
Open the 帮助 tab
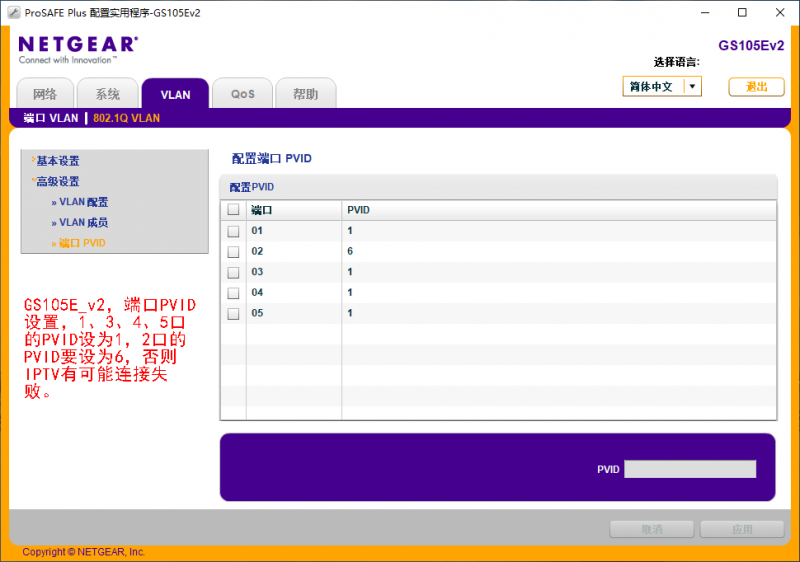pos(306,94)
